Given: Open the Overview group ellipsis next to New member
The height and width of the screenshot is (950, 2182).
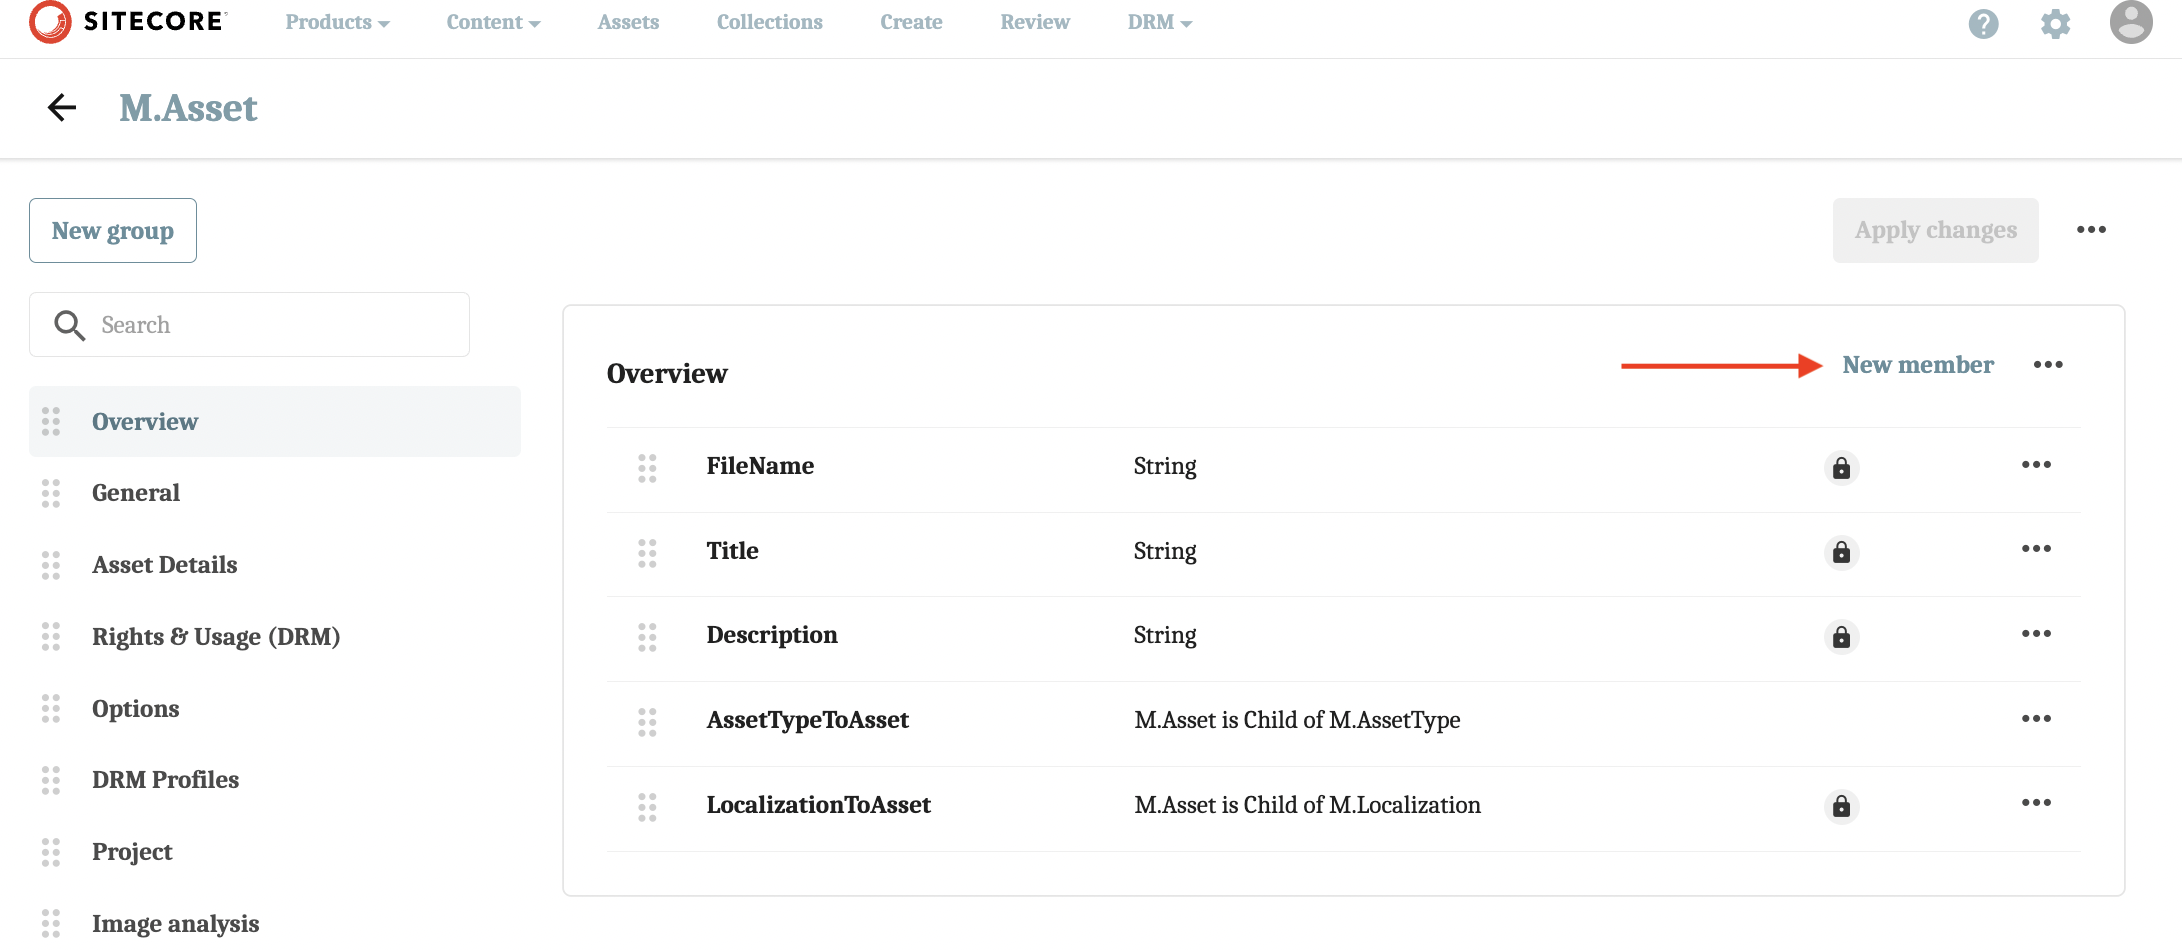Looking at the screenshot, I should point(2048,365).
